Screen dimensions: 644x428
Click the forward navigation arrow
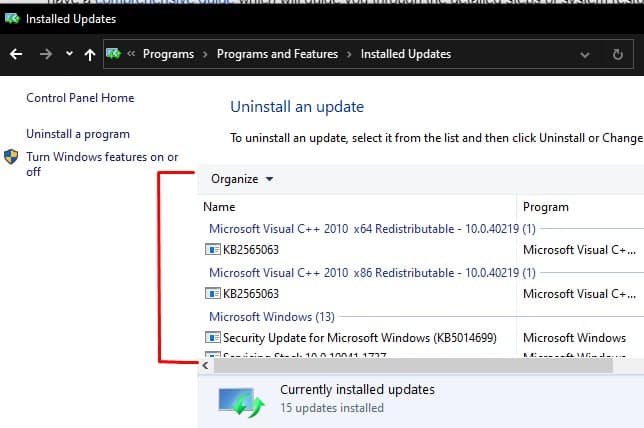[46, 54]
